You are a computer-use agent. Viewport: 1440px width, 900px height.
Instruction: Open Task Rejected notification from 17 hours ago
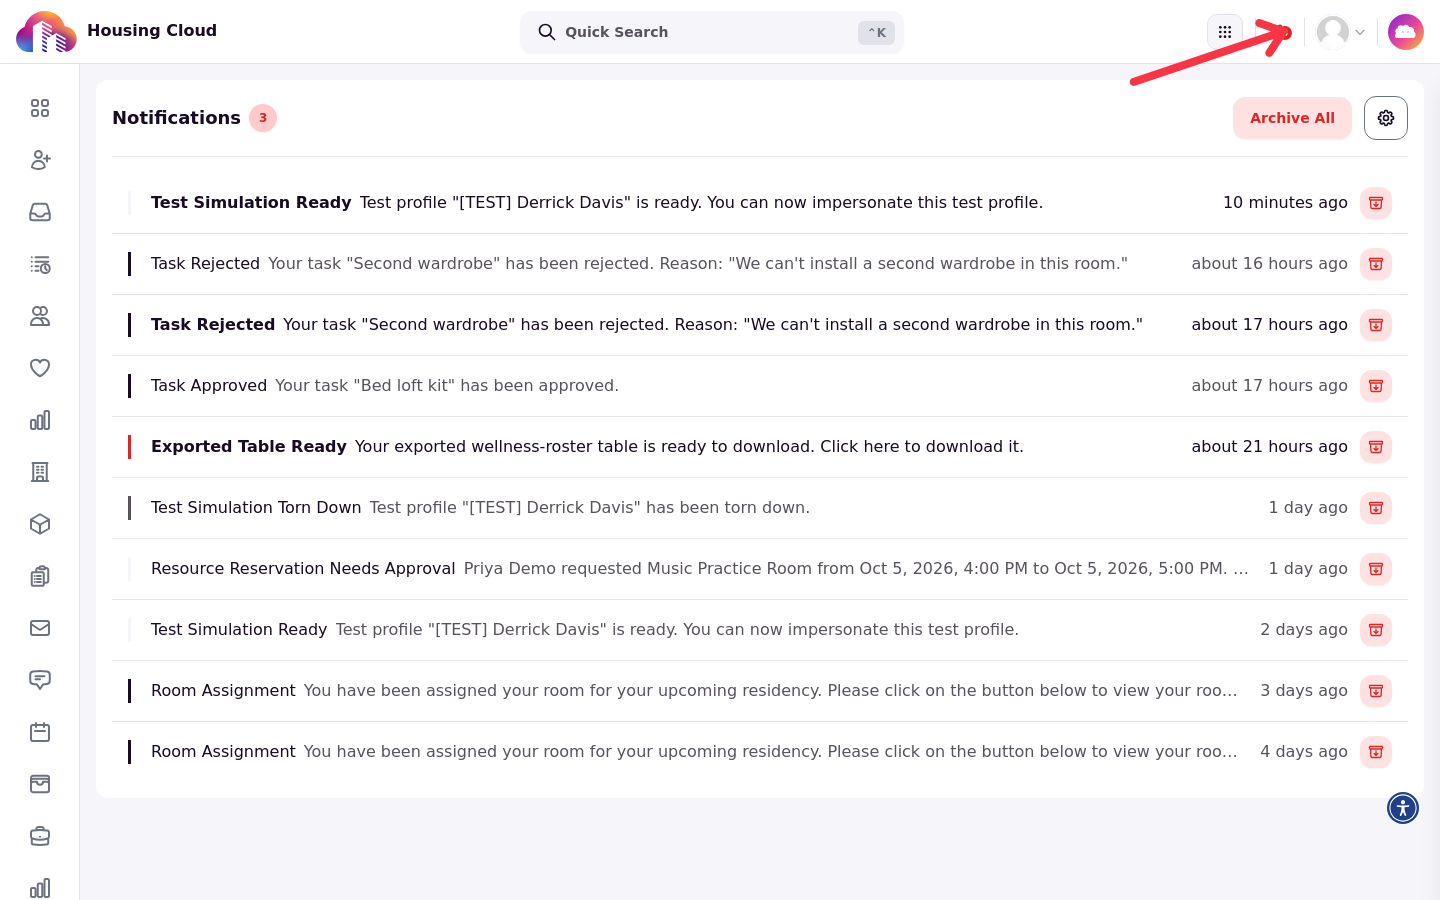pyautogui.click(x=760, y=325)
